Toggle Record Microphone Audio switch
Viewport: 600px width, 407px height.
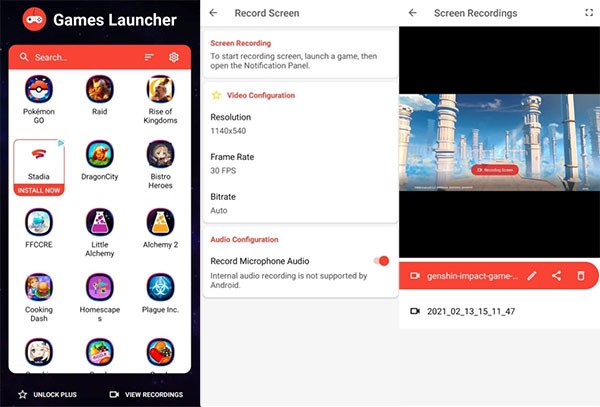point(381,261)
